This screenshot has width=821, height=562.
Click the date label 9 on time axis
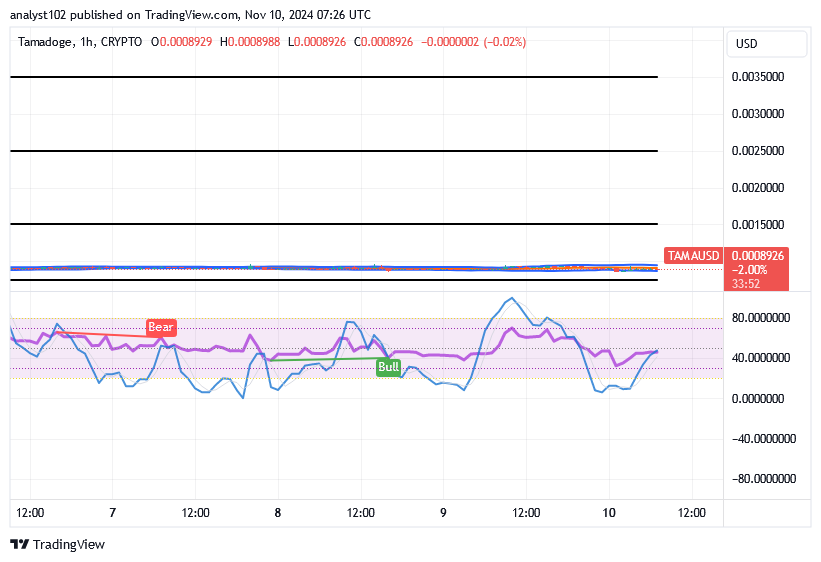[x=443, y=513]
